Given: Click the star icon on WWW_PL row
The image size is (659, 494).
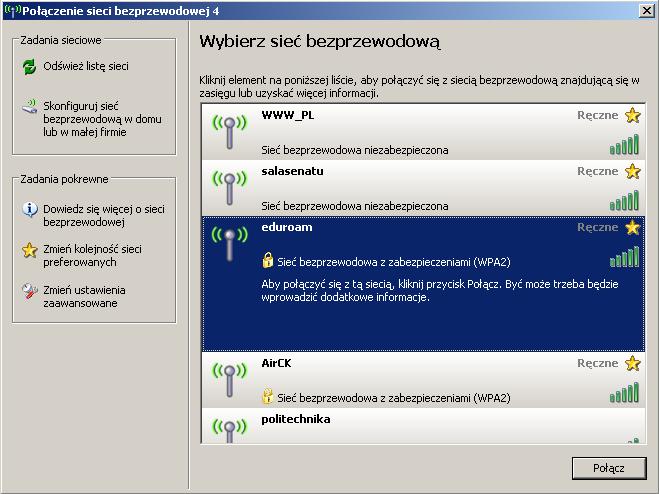Looking at the screenshot, I should pyautogui.click(x=633, y=115).
